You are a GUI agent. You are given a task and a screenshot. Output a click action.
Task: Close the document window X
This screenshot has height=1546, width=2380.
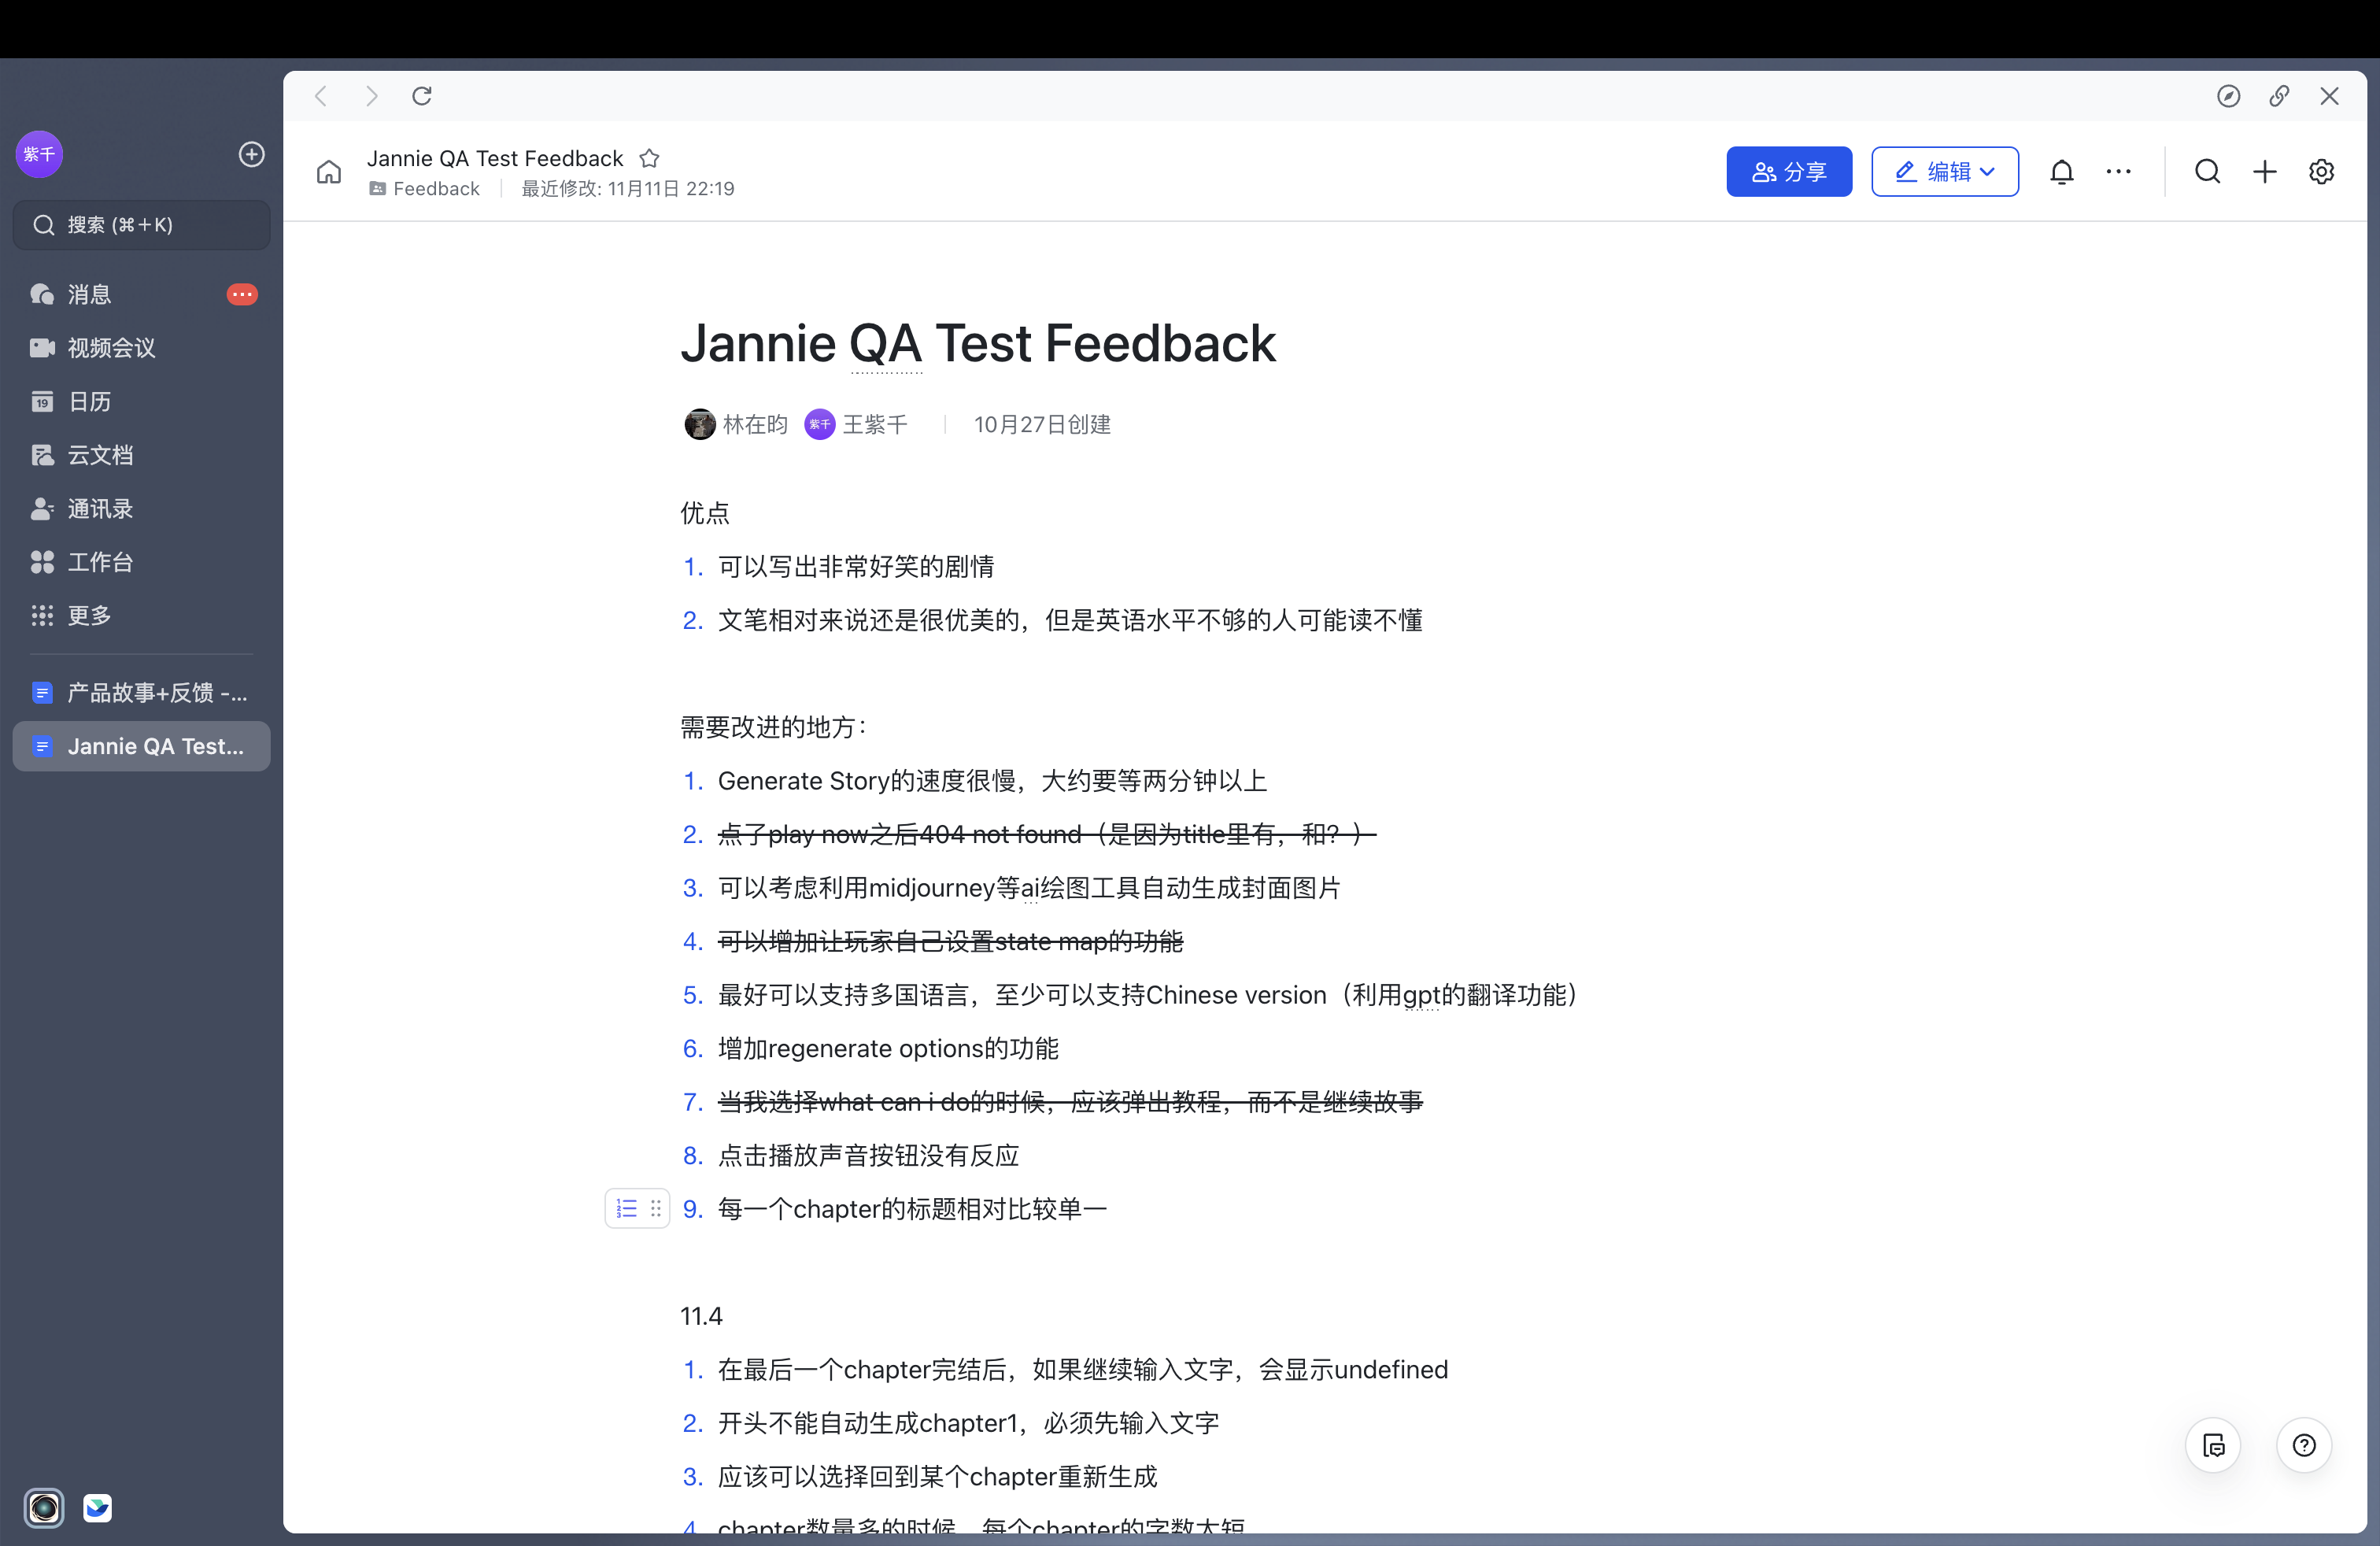point(2329,96)
